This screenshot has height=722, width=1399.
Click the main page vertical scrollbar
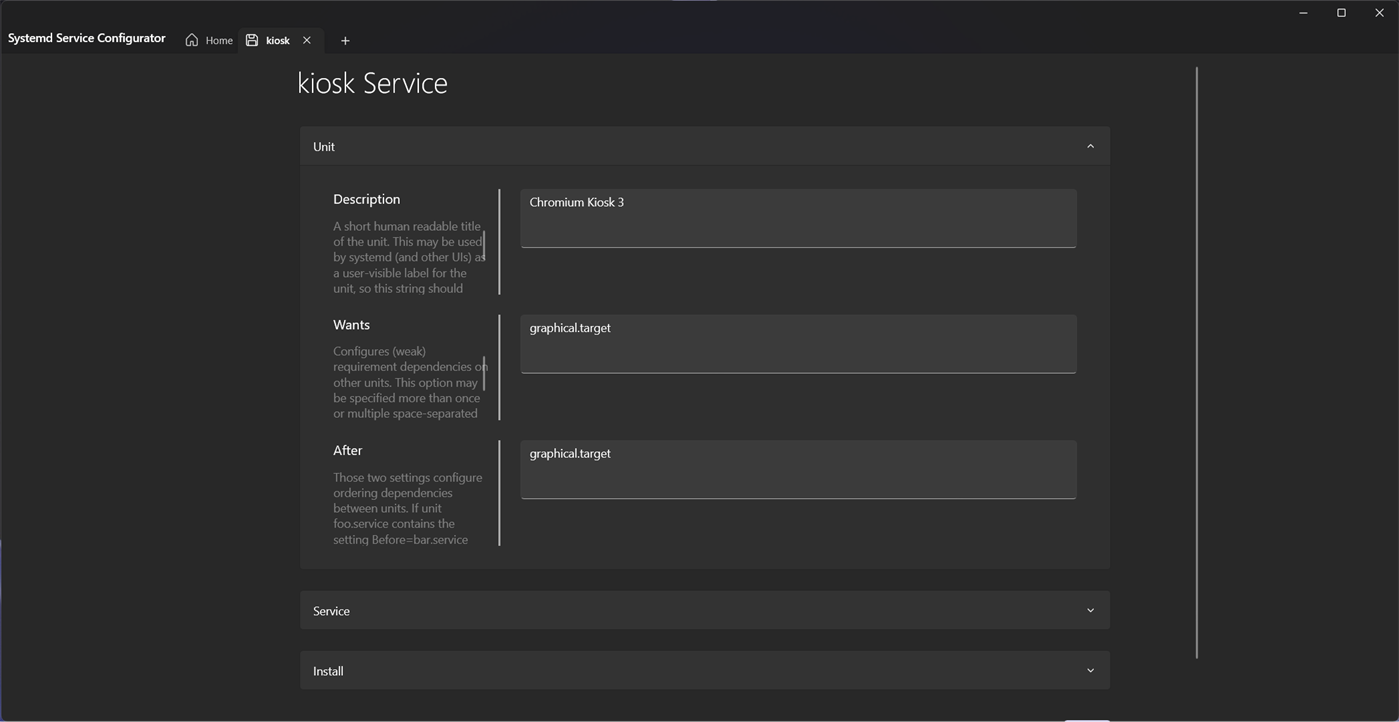[1196, 362]
